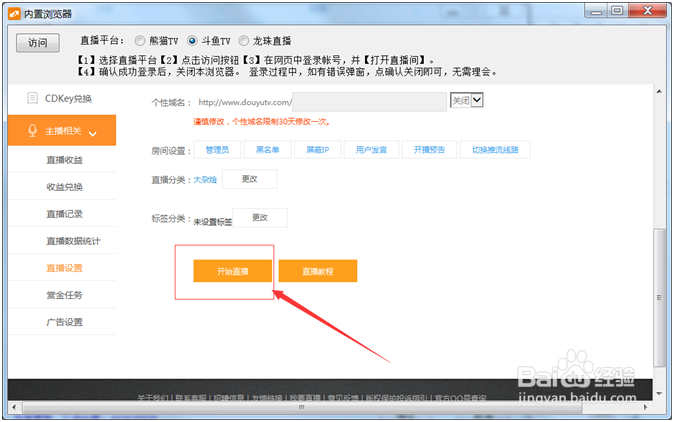This screenshot has width=674, height=422.
Task: Click the horizontal scrollbar left arrow
Action: tap(14, 407)
